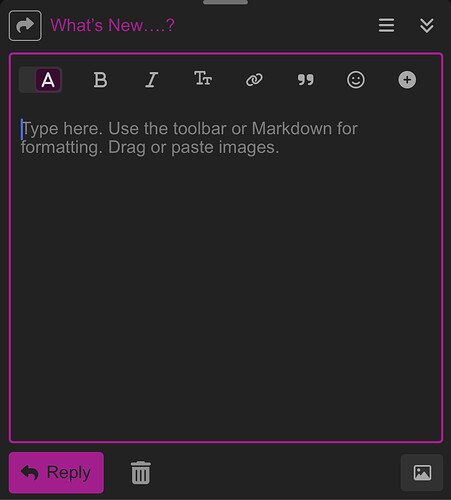Open the "What's New....?" topic link
Image resolution: width=451 pixels, height=500 pixels.
pos(112,25)
